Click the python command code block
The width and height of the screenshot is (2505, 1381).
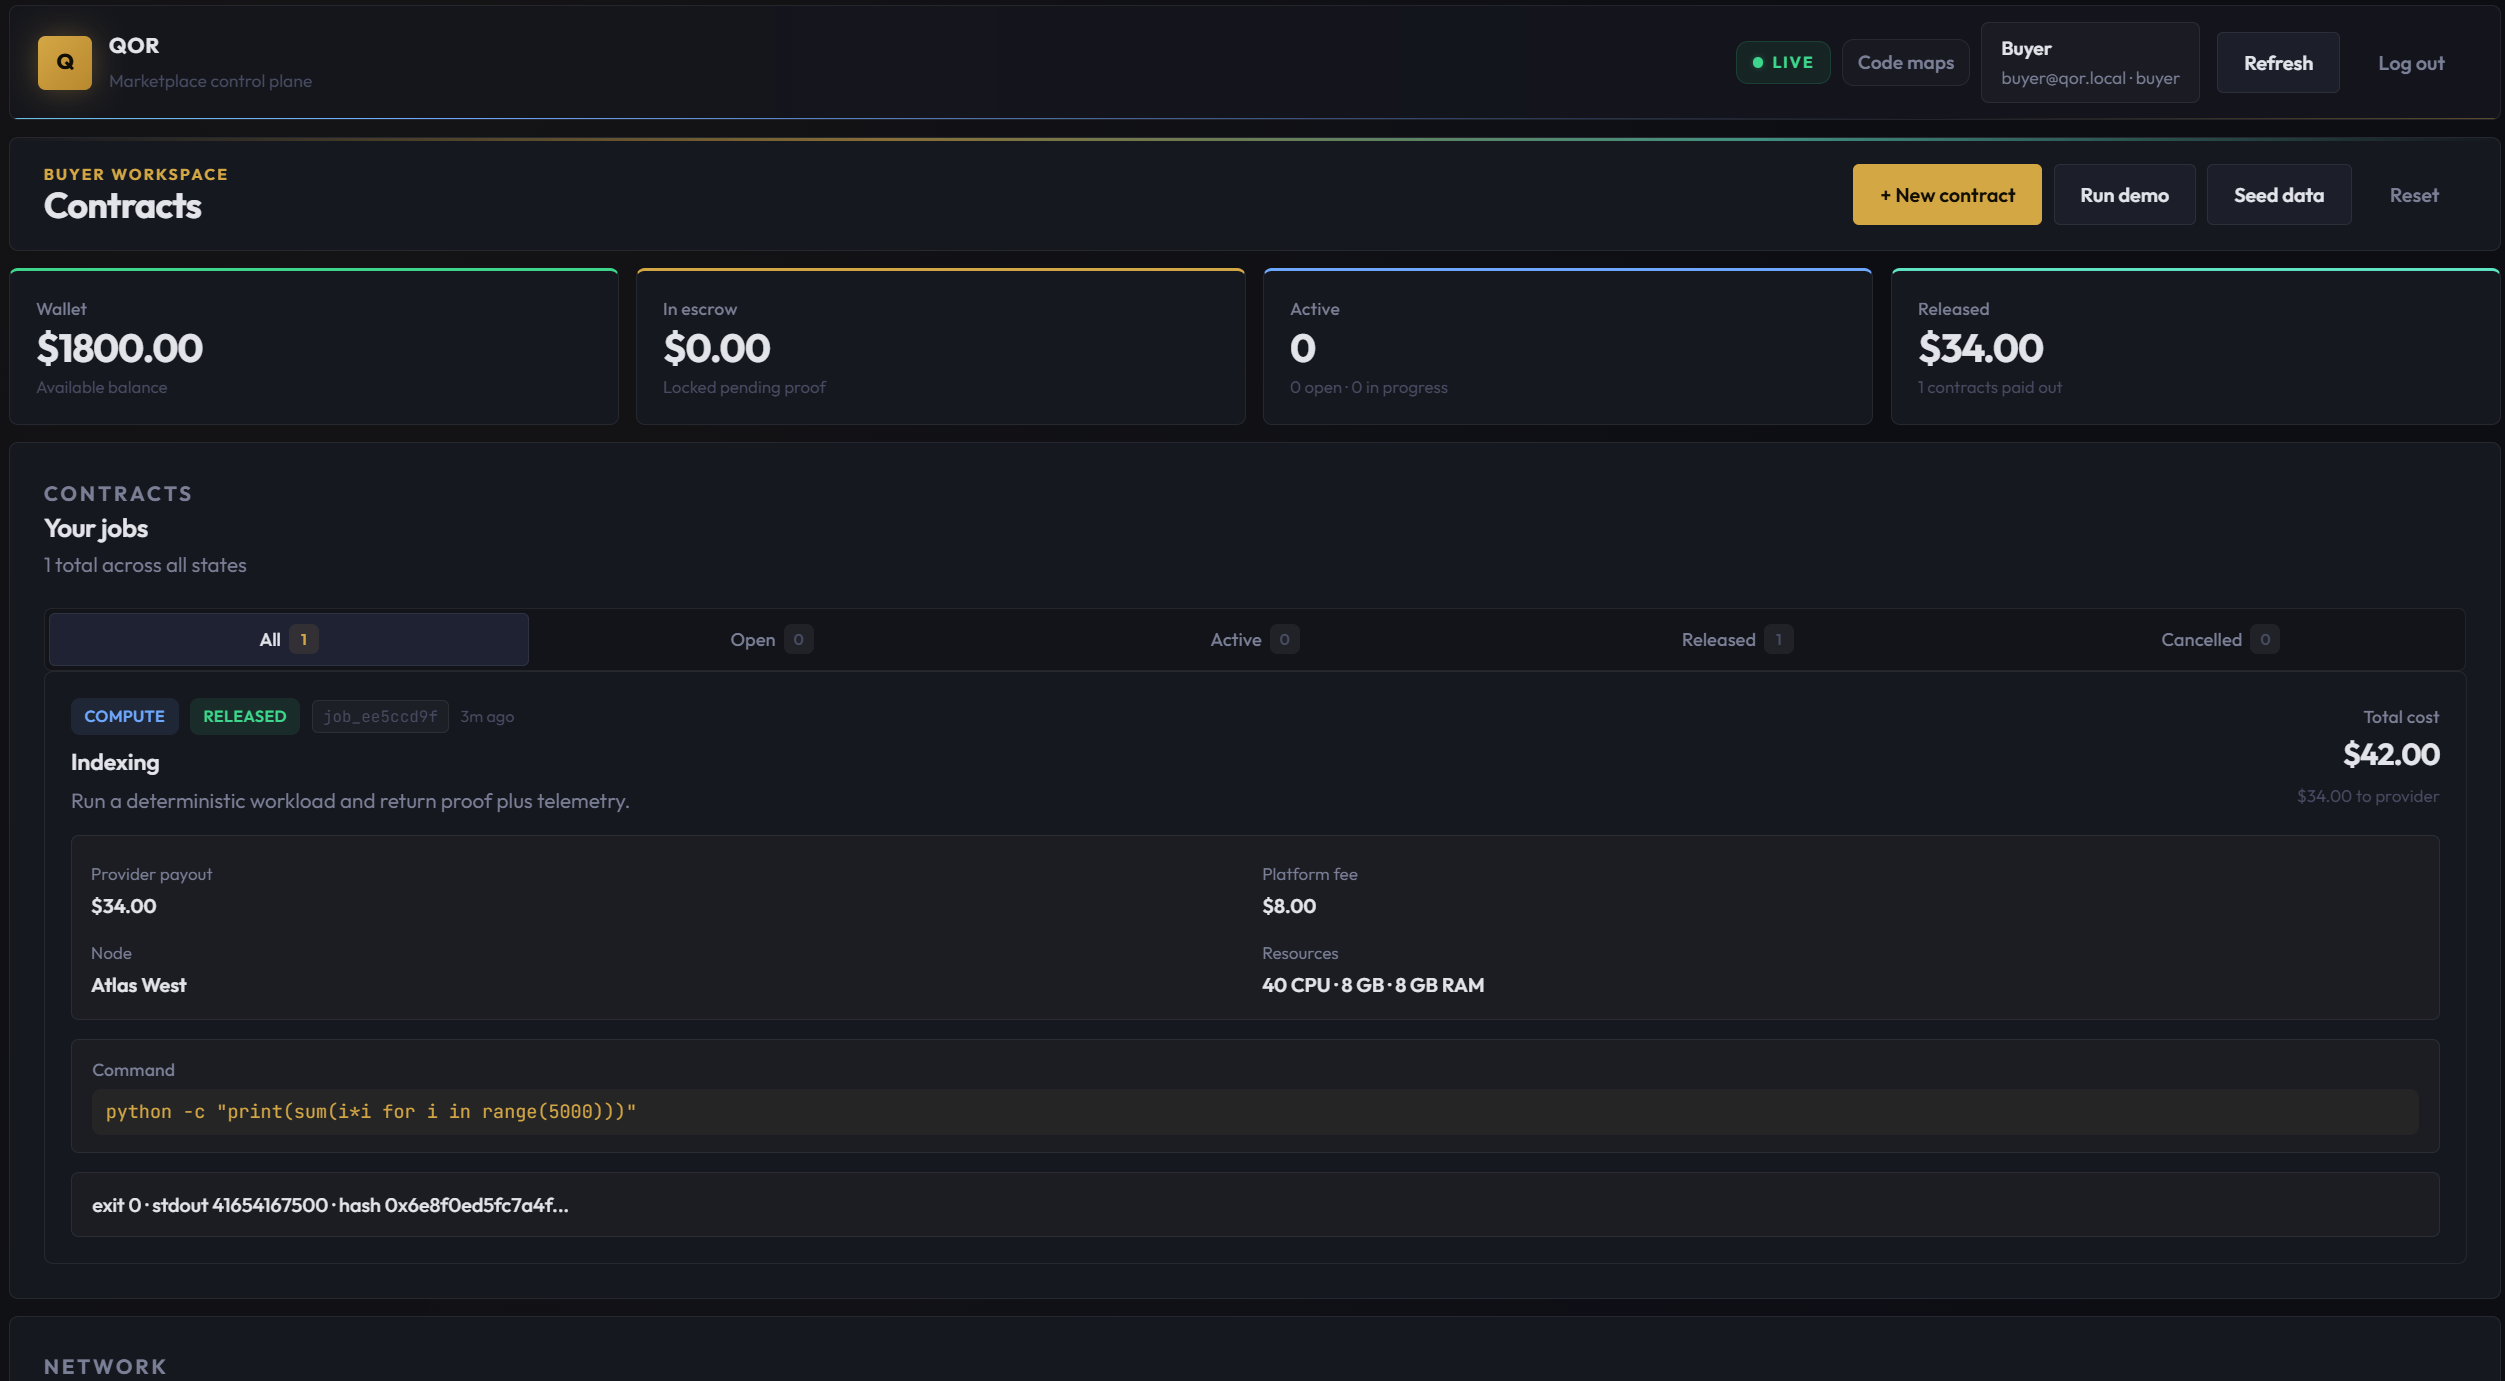point(1254,1112)
